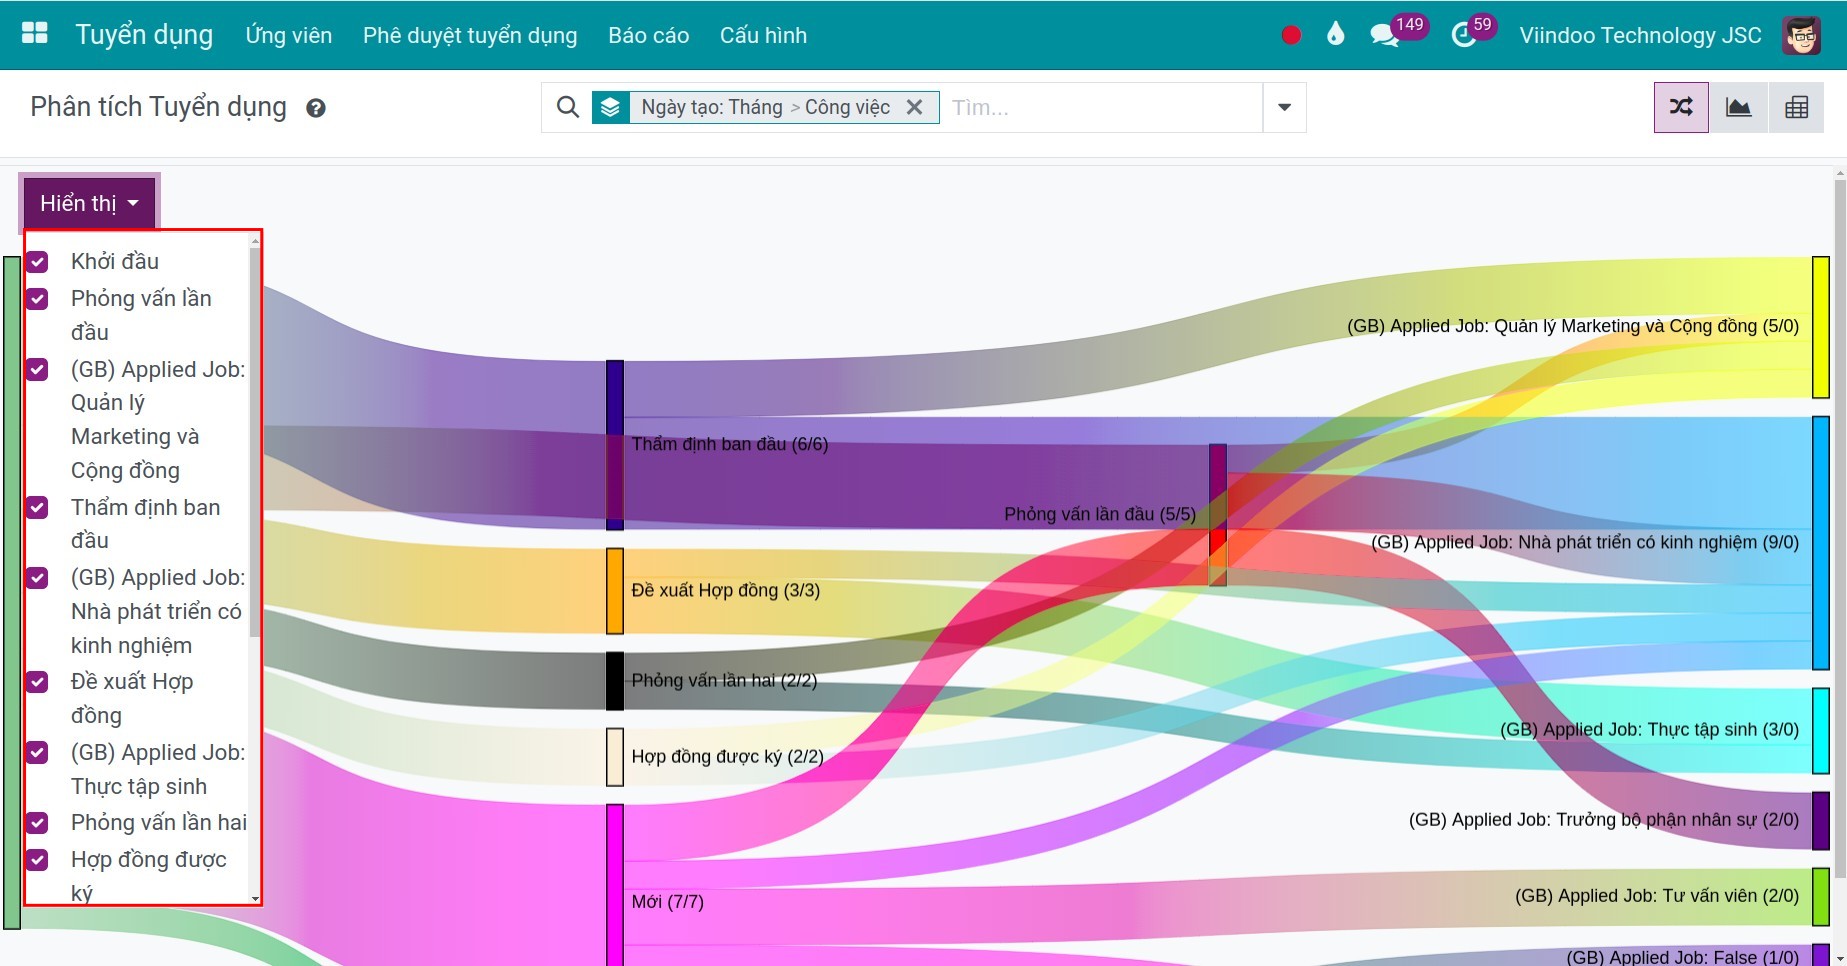Screen dimensions: 1847x966
Task: Click the black Phỏng vấn lần hai node bar
Action: click(x=615, y=681)
